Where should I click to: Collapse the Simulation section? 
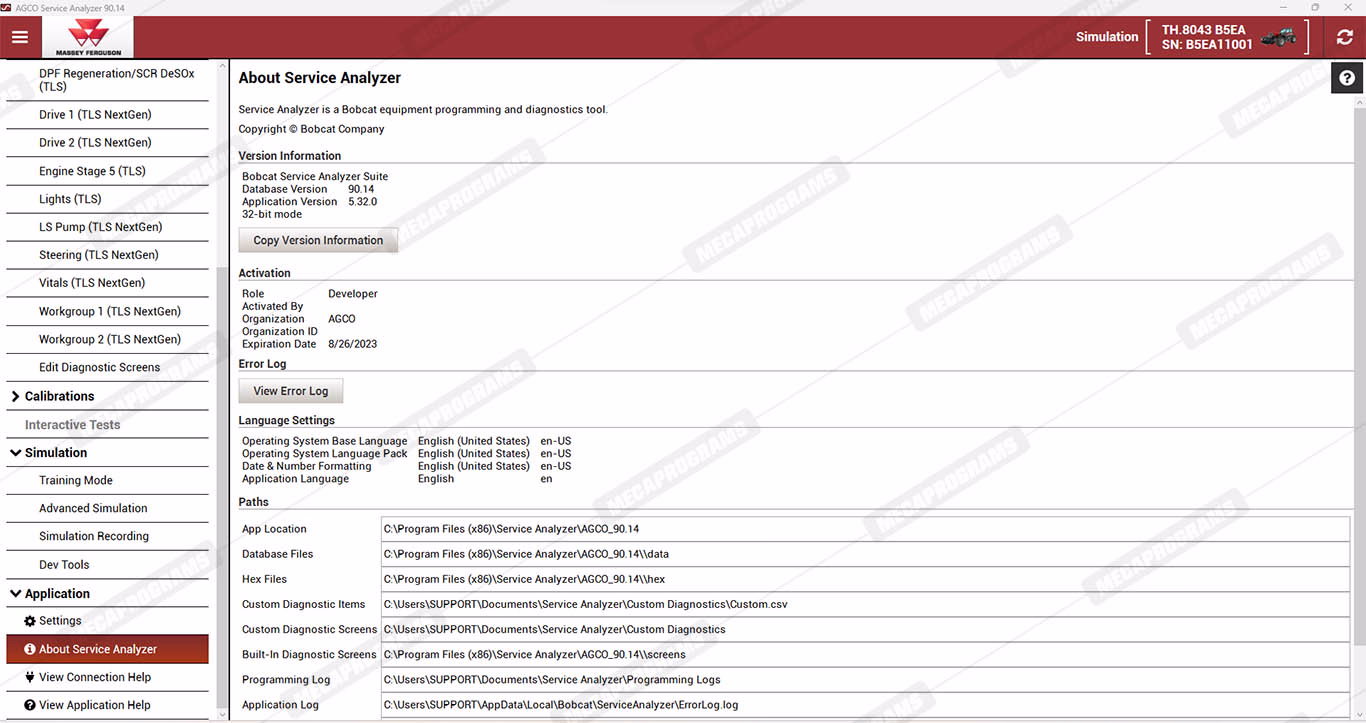15,453
